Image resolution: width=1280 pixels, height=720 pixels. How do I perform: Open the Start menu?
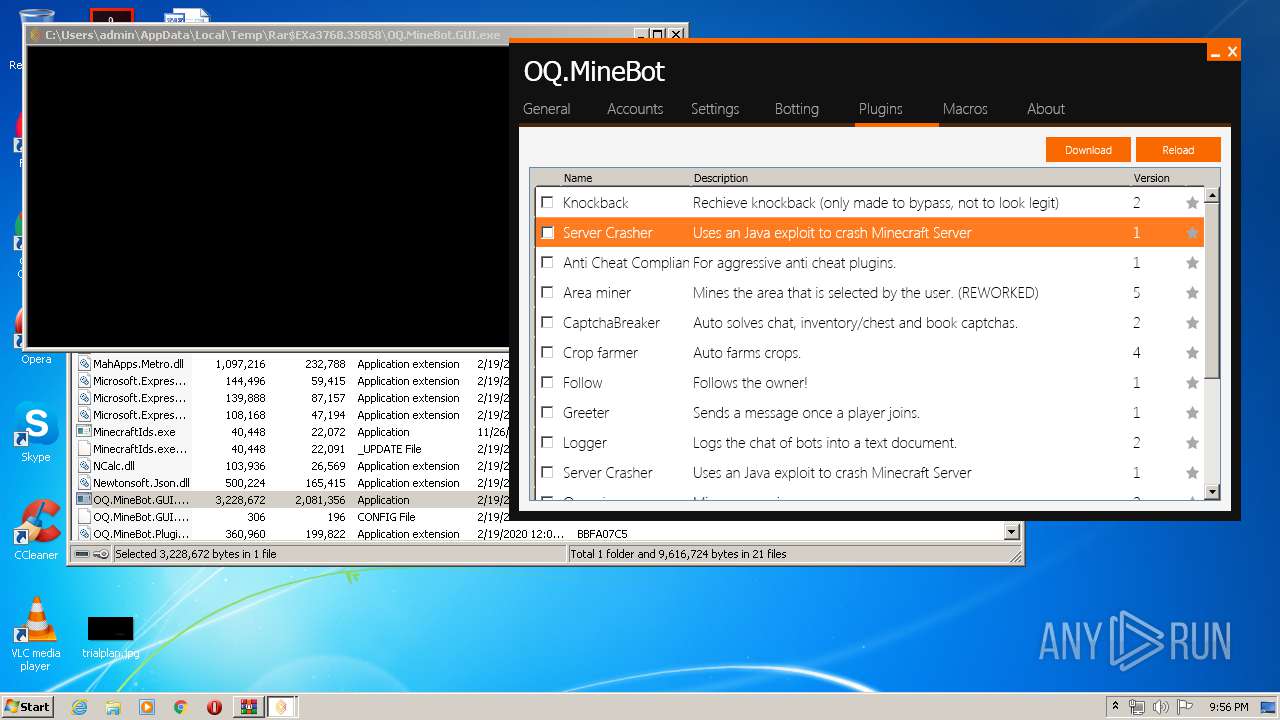28,707
